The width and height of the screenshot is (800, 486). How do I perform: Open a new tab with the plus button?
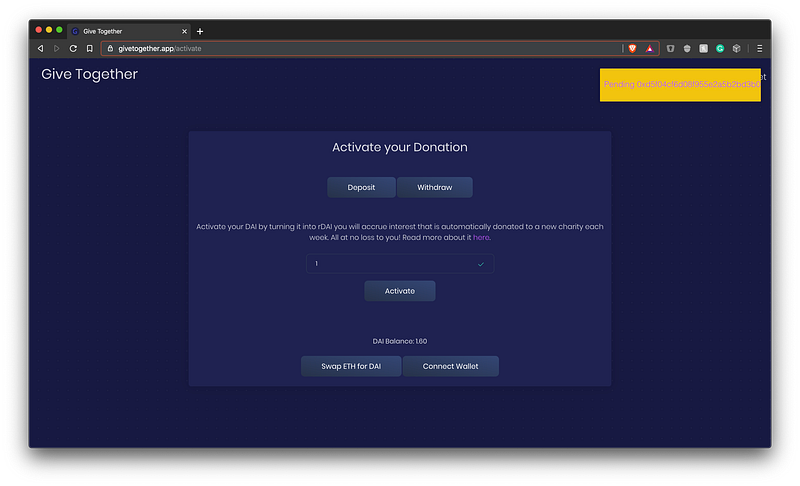(x=200, y=31)
